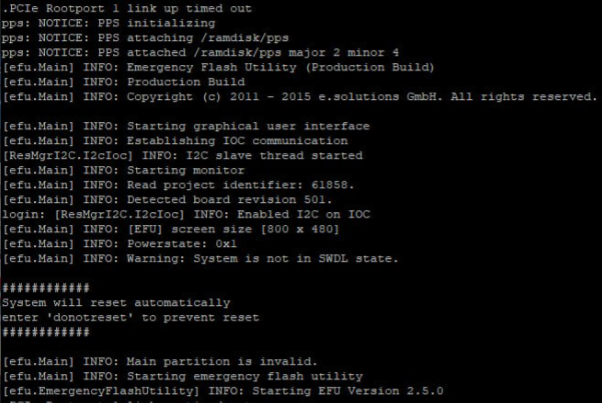602x403 pixels.
Task: Click the e.solutions GmbH copyright line
Action: 300,96
